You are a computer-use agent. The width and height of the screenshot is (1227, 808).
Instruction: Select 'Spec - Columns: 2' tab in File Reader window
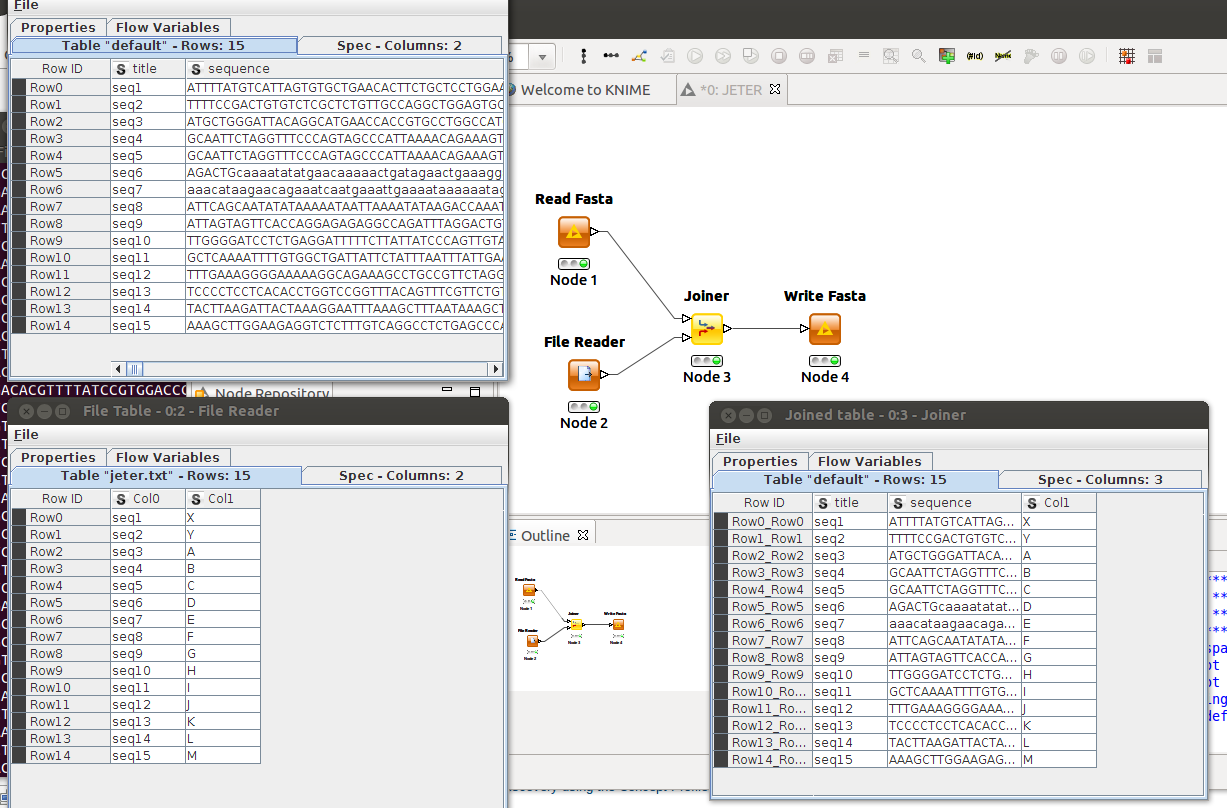[x=401, y=475]
